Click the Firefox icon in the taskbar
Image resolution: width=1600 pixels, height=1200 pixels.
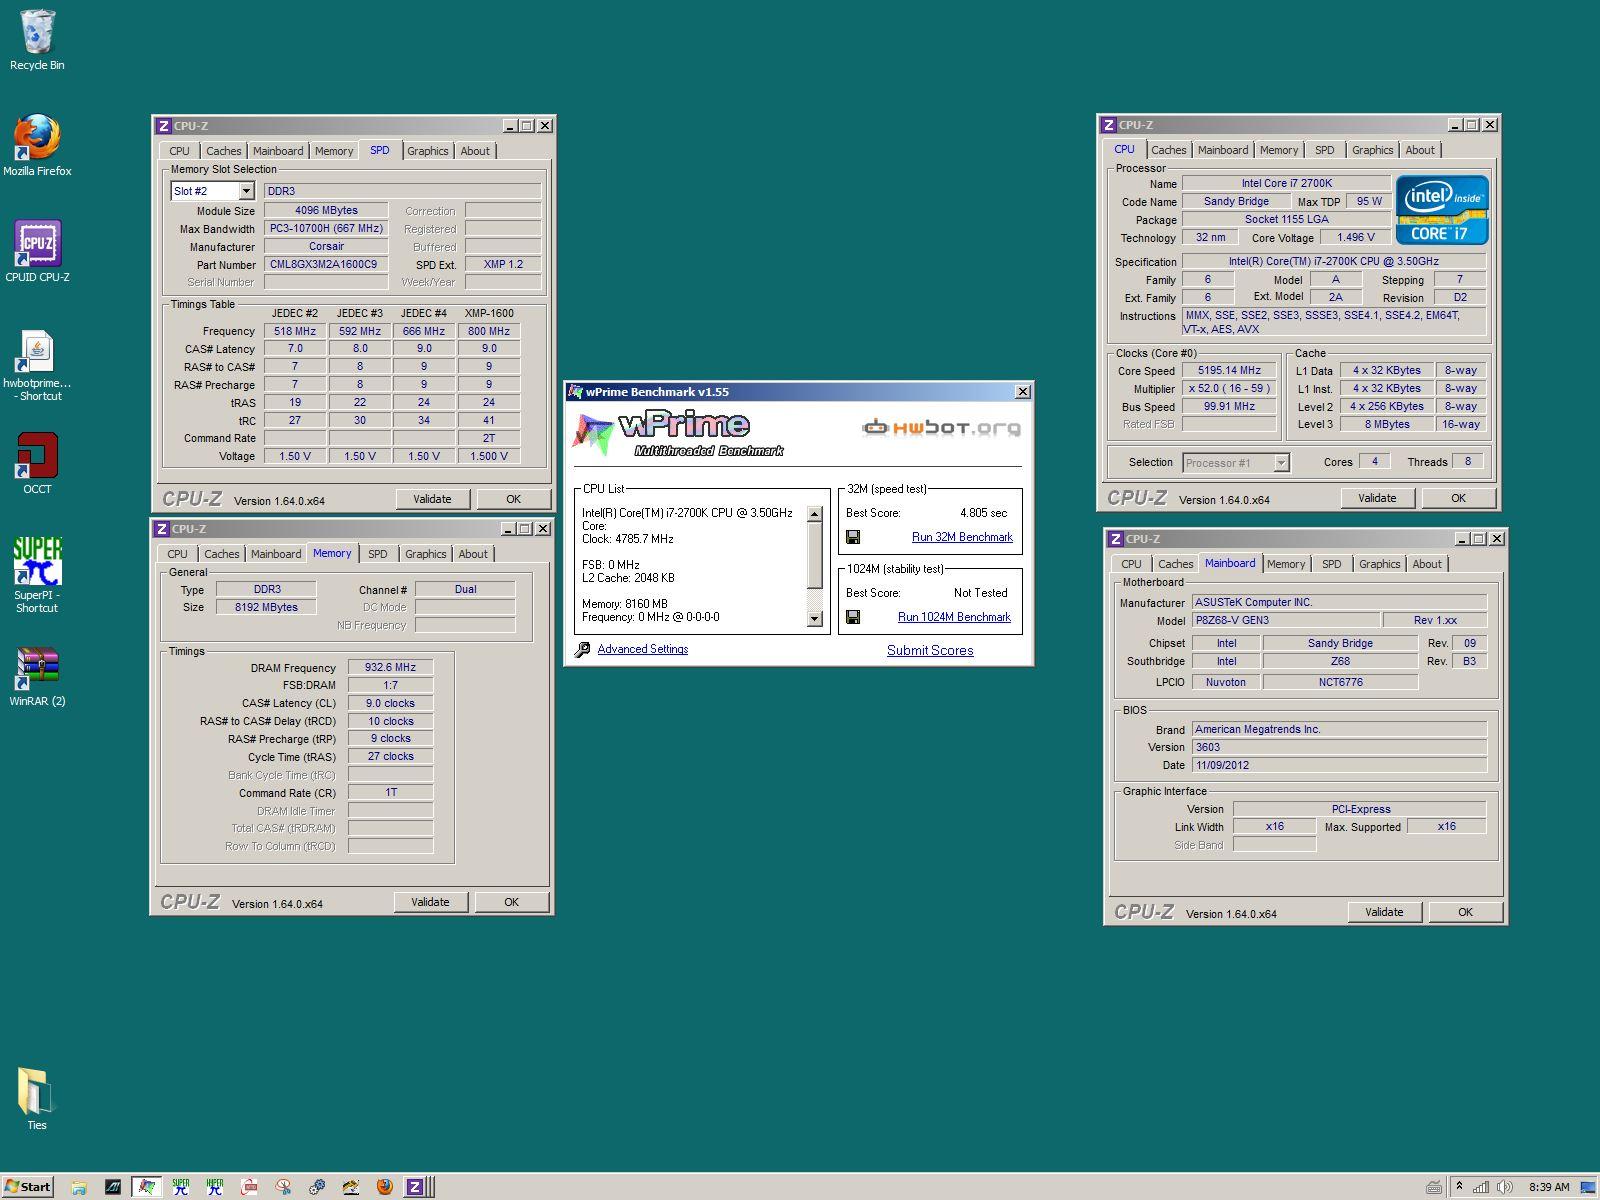[384, 1187]
